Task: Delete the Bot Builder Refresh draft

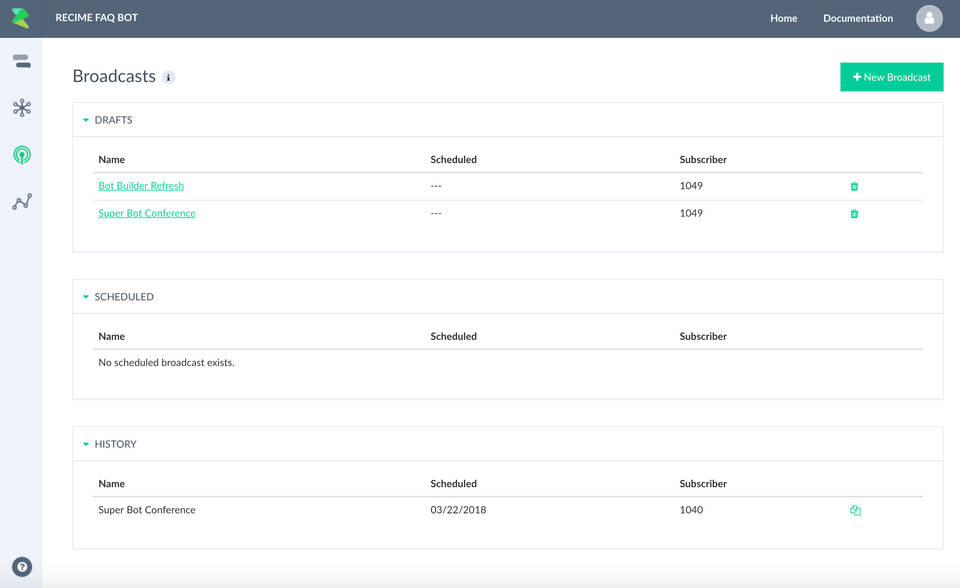Action: click(x=854, y=186)
